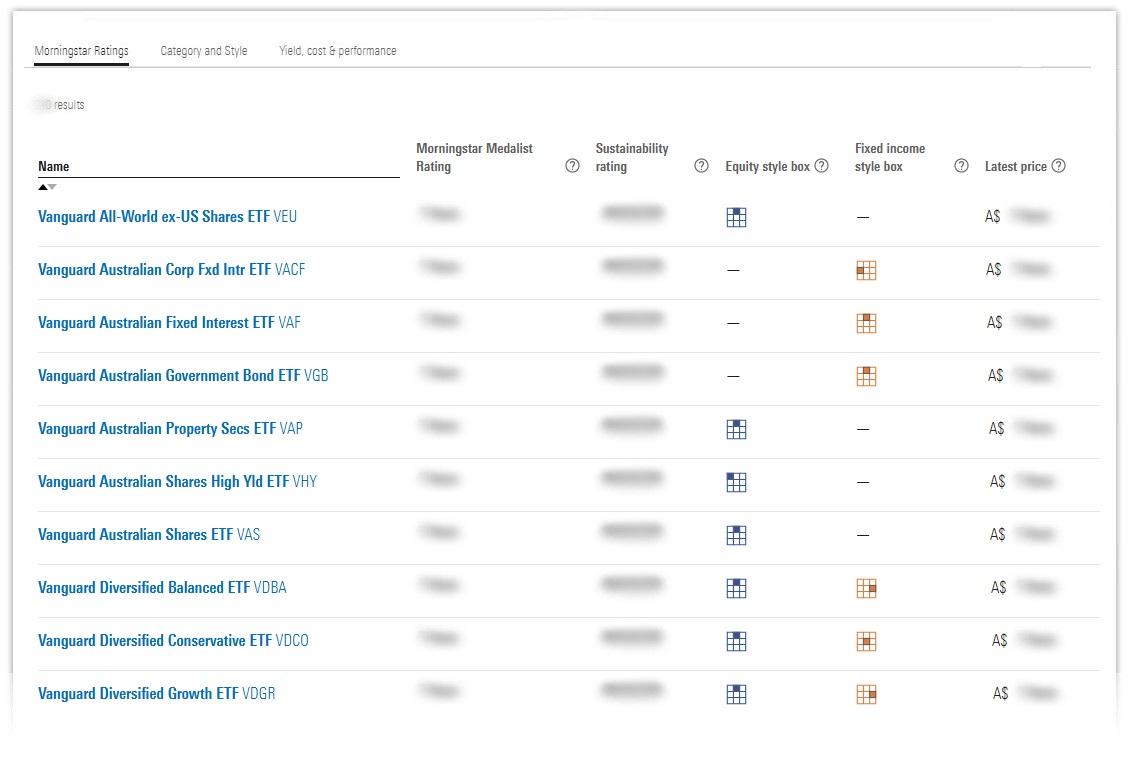
Task: Open Vanguard Diversified Growth ETF VDGR
Action: point(156,694)
